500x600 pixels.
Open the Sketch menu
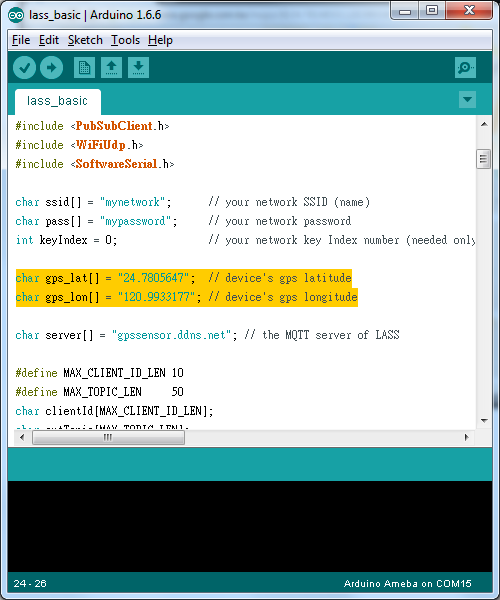(85, 40)
